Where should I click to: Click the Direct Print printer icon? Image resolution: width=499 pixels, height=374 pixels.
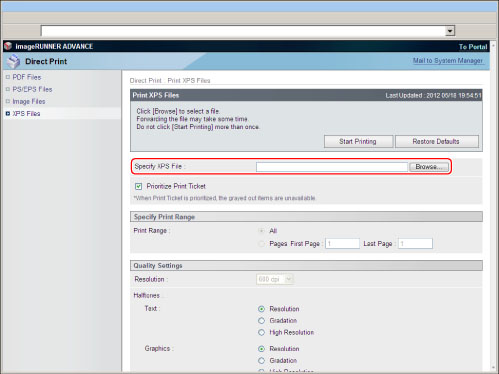[14, 61]
